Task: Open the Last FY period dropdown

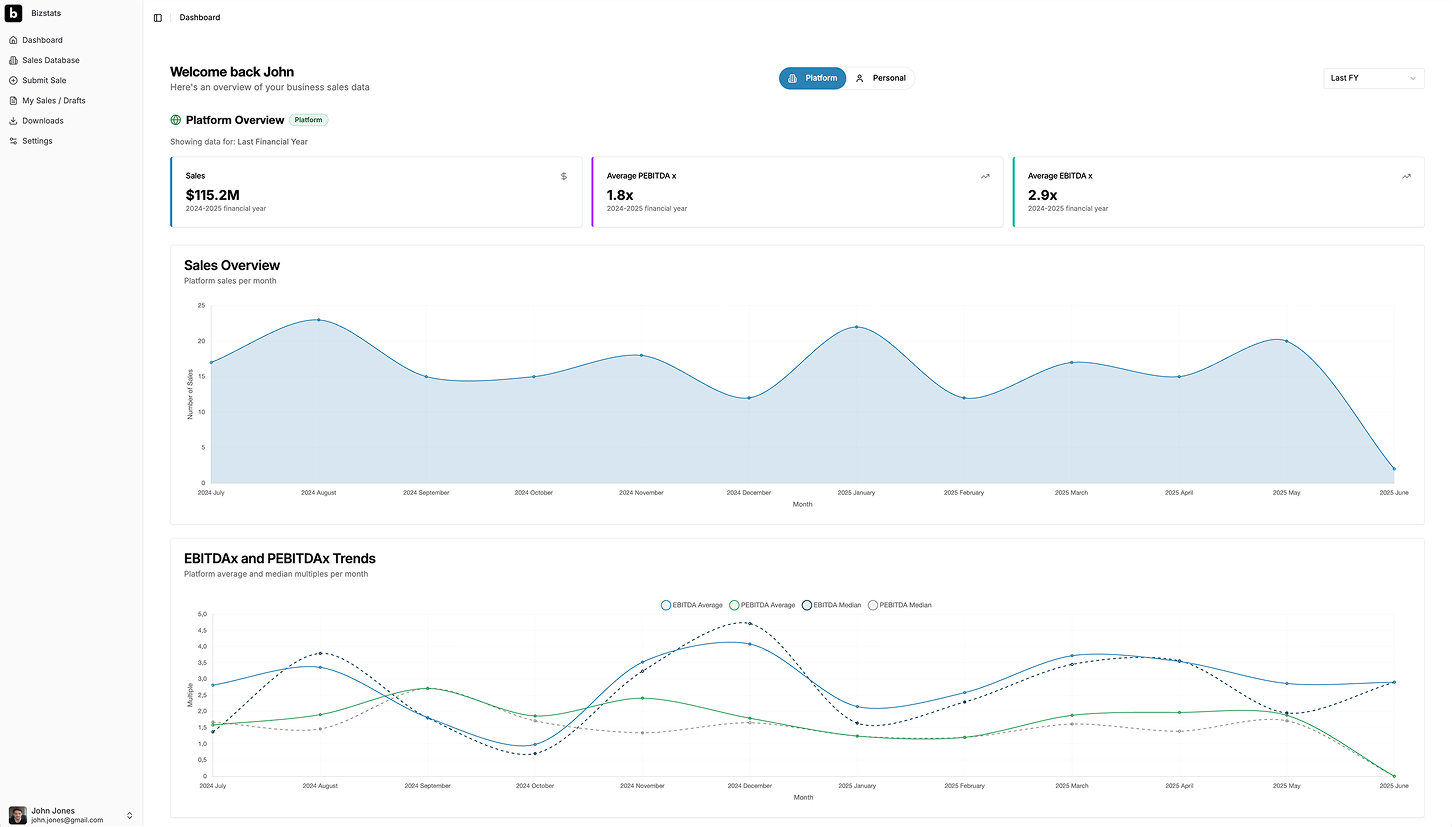Action: (1373, 78)
